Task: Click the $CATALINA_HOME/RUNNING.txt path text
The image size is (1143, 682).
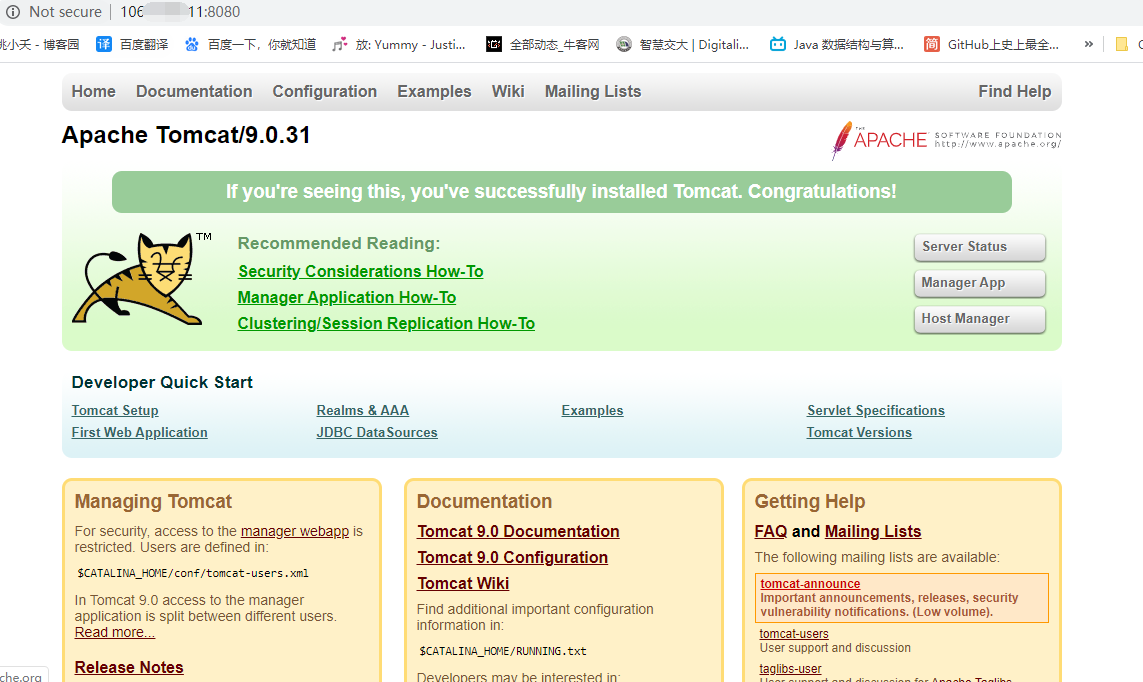Action: pos(503,651)
